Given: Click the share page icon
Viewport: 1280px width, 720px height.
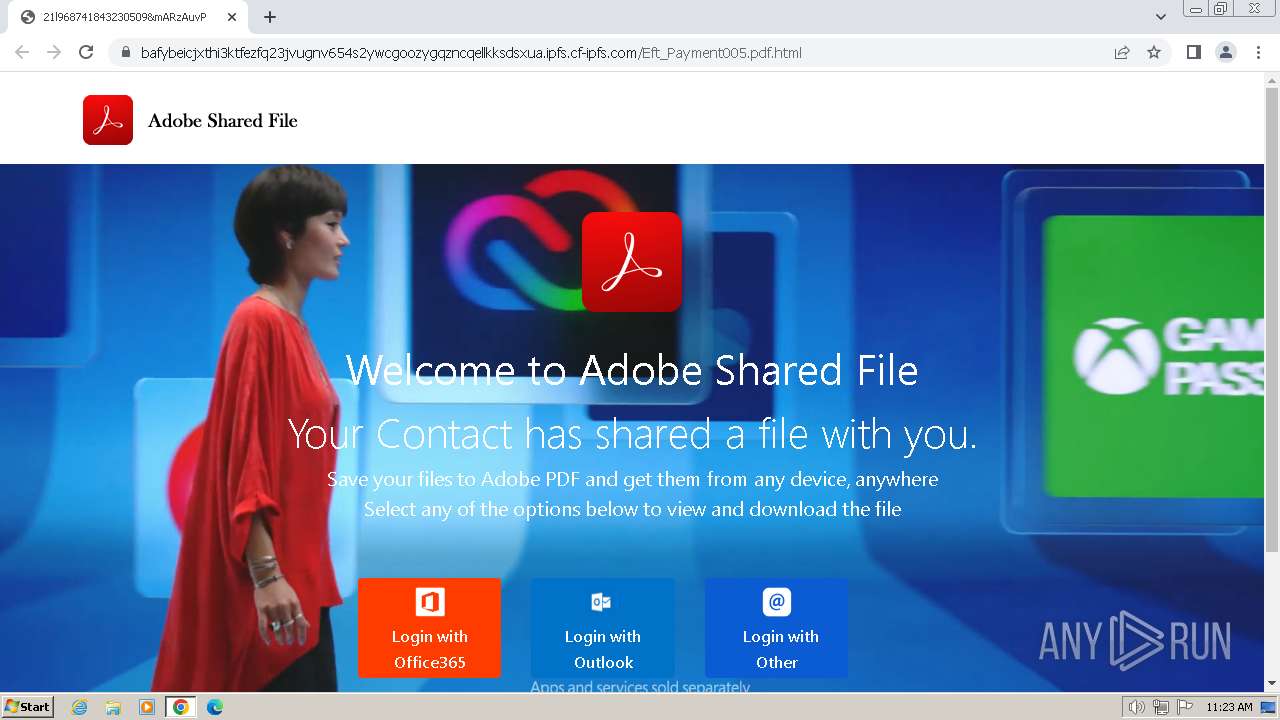Looking at the screenshot, I should 1122,53.
